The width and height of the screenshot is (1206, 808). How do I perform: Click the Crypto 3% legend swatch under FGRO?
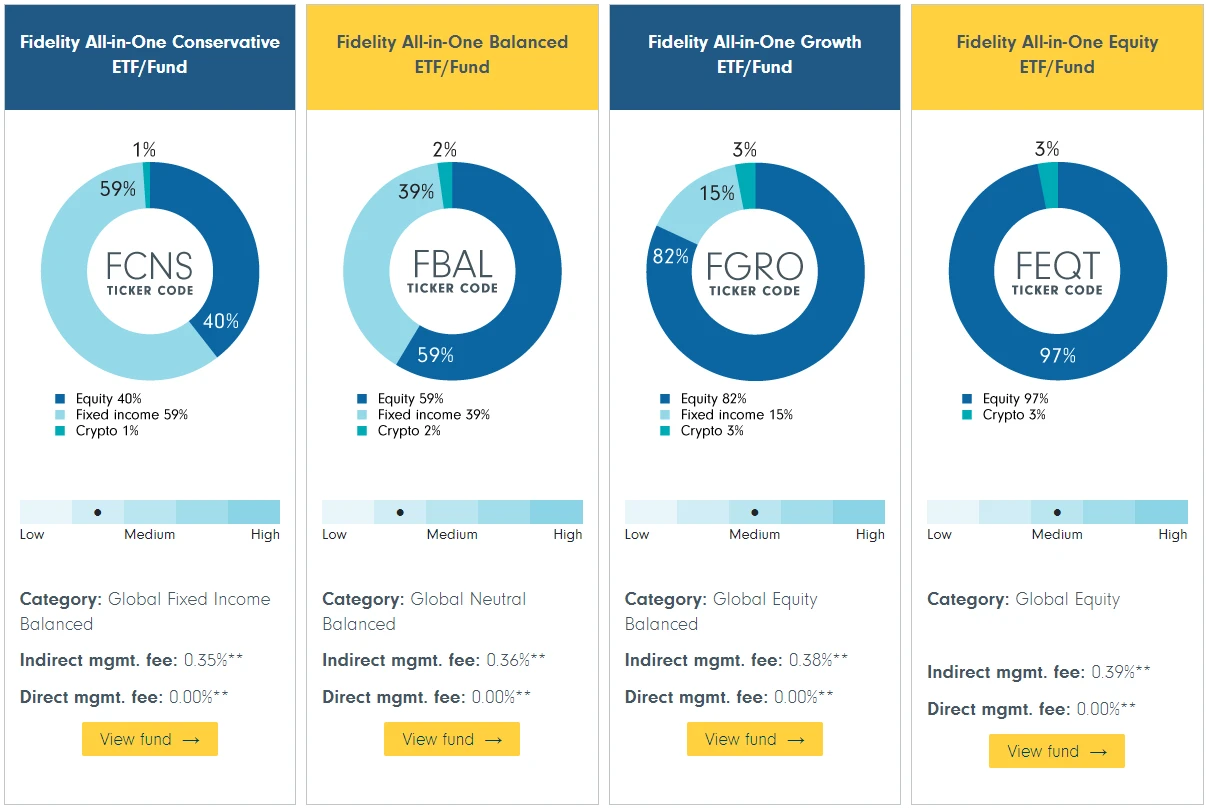[665, 431]
